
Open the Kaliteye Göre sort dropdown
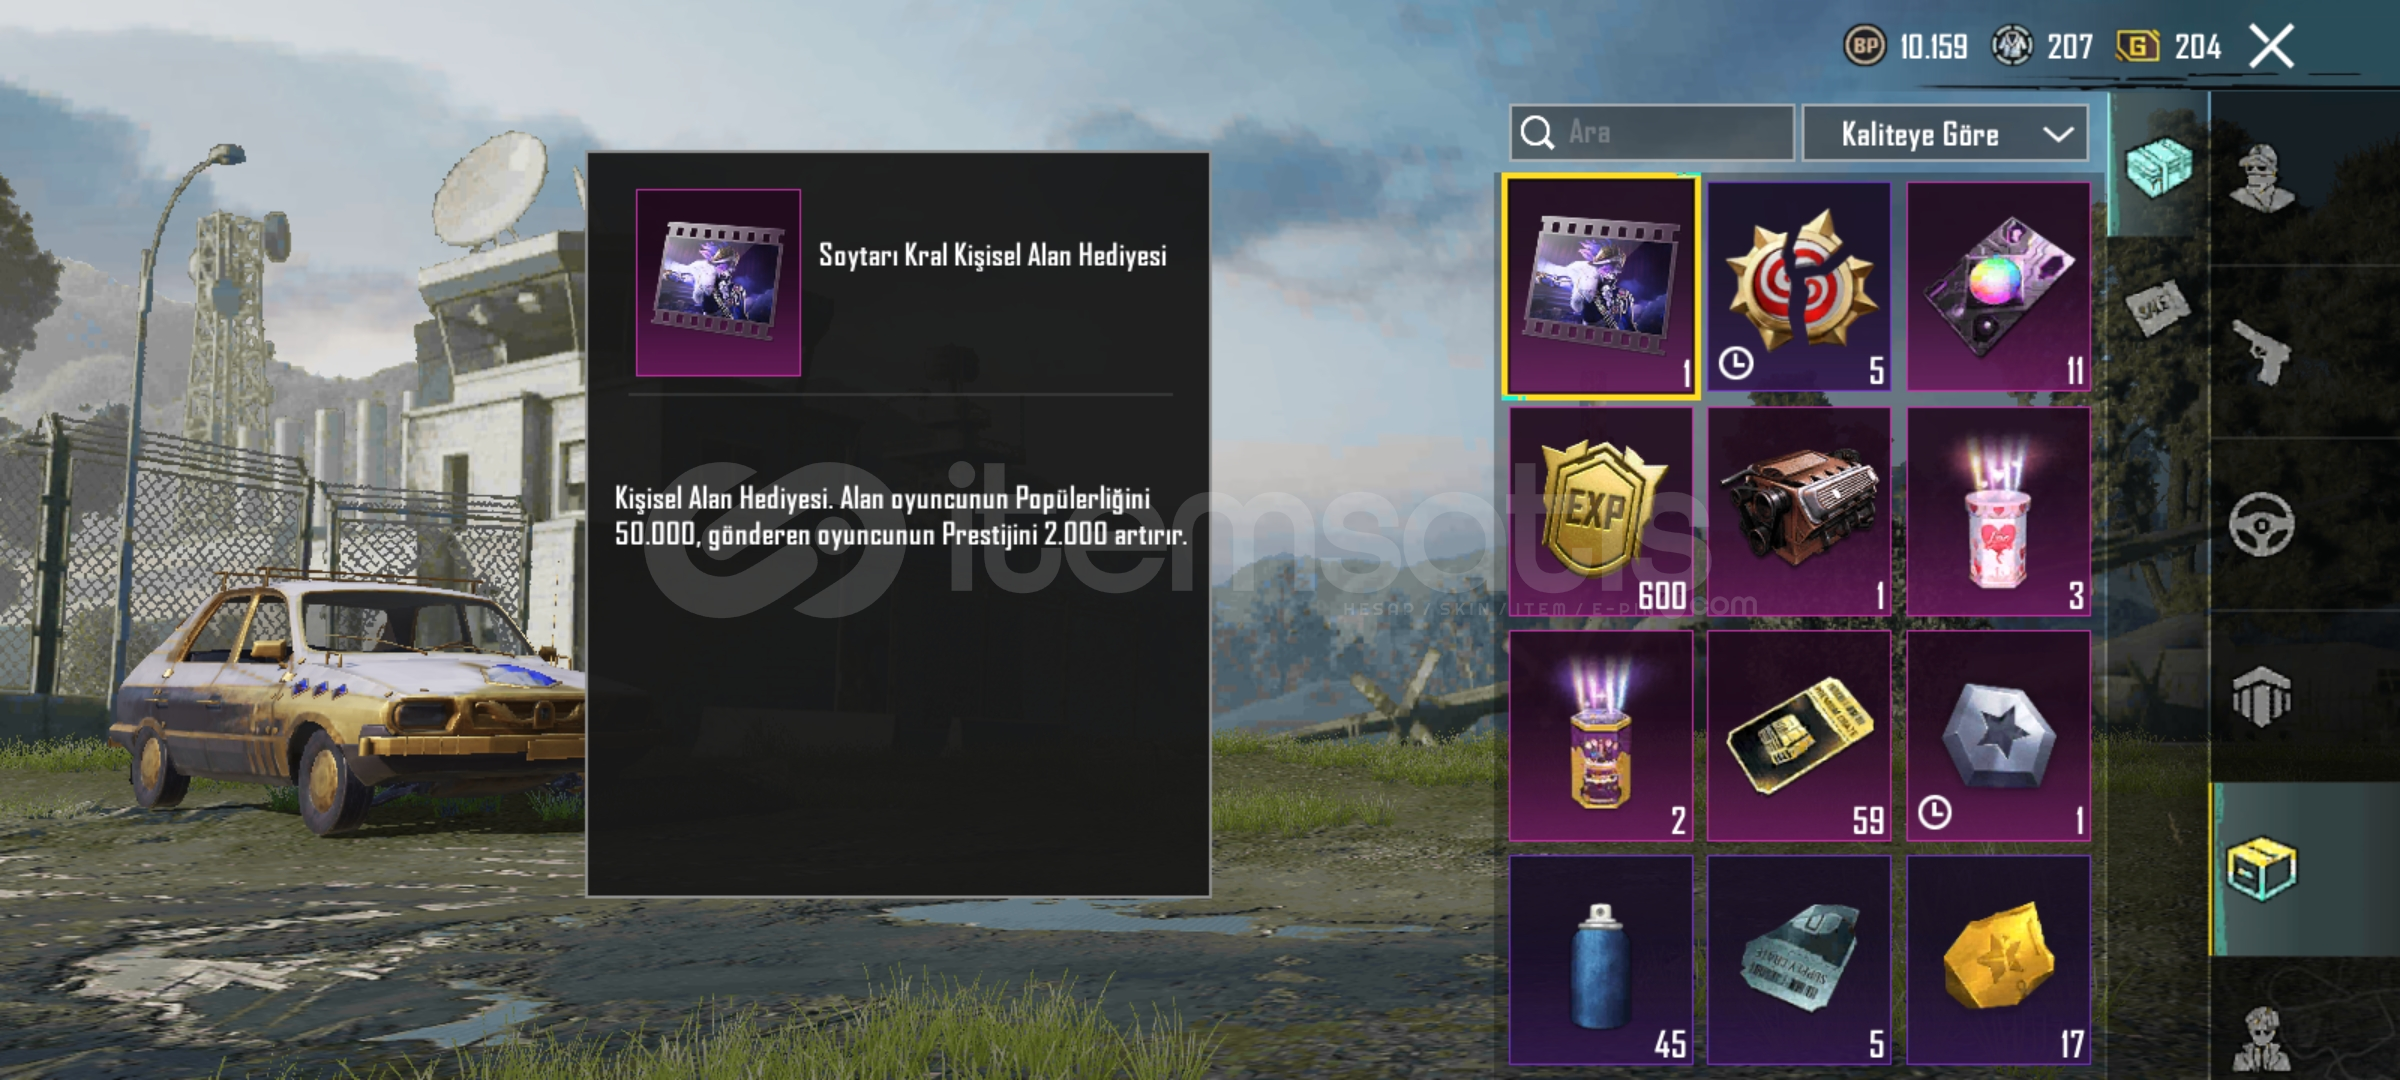[x=1945, y=133]
